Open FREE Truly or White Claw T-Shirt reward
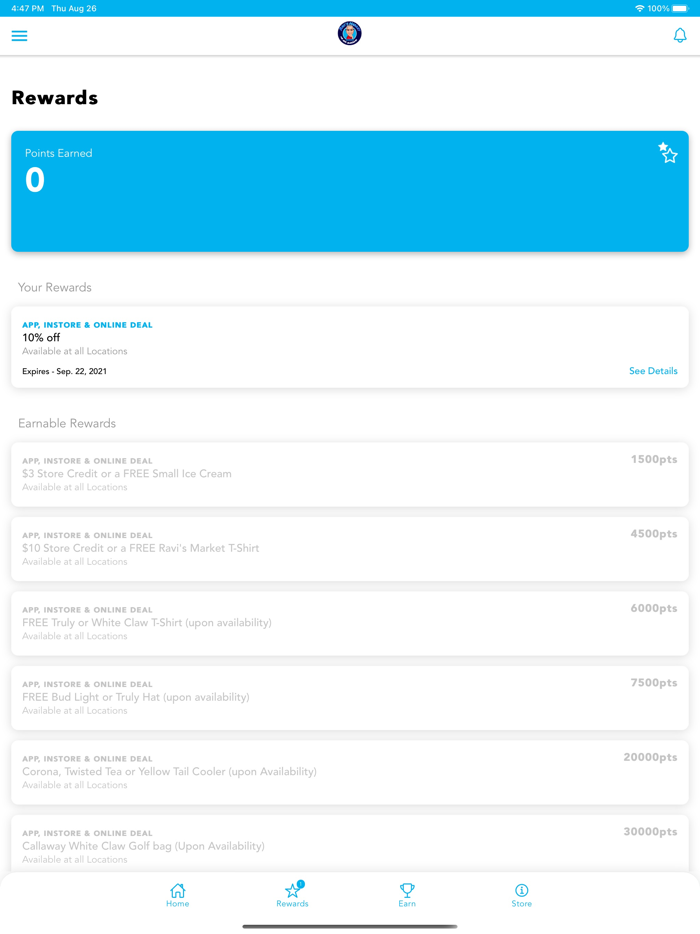This screenshot has width=700, height=934. coord(300,623)
